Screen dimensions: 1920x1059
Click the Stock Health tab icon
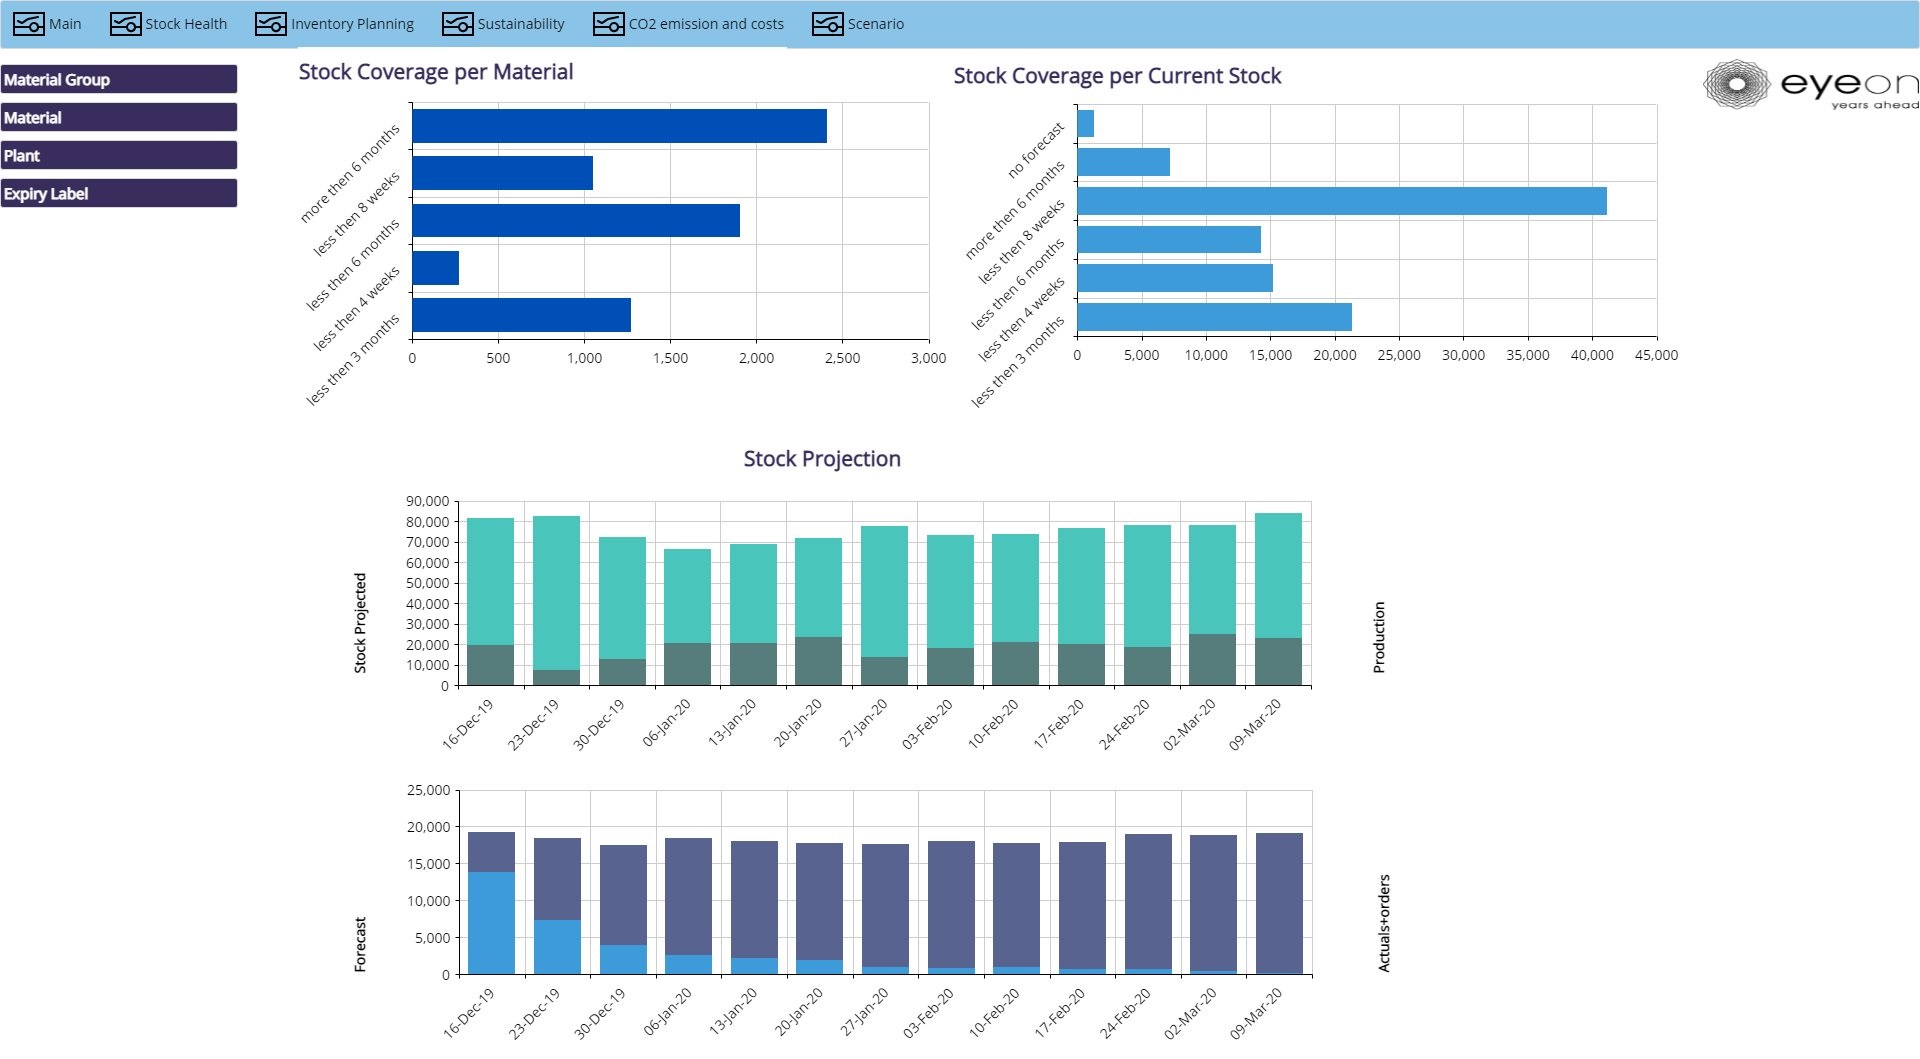pos(125,24)
